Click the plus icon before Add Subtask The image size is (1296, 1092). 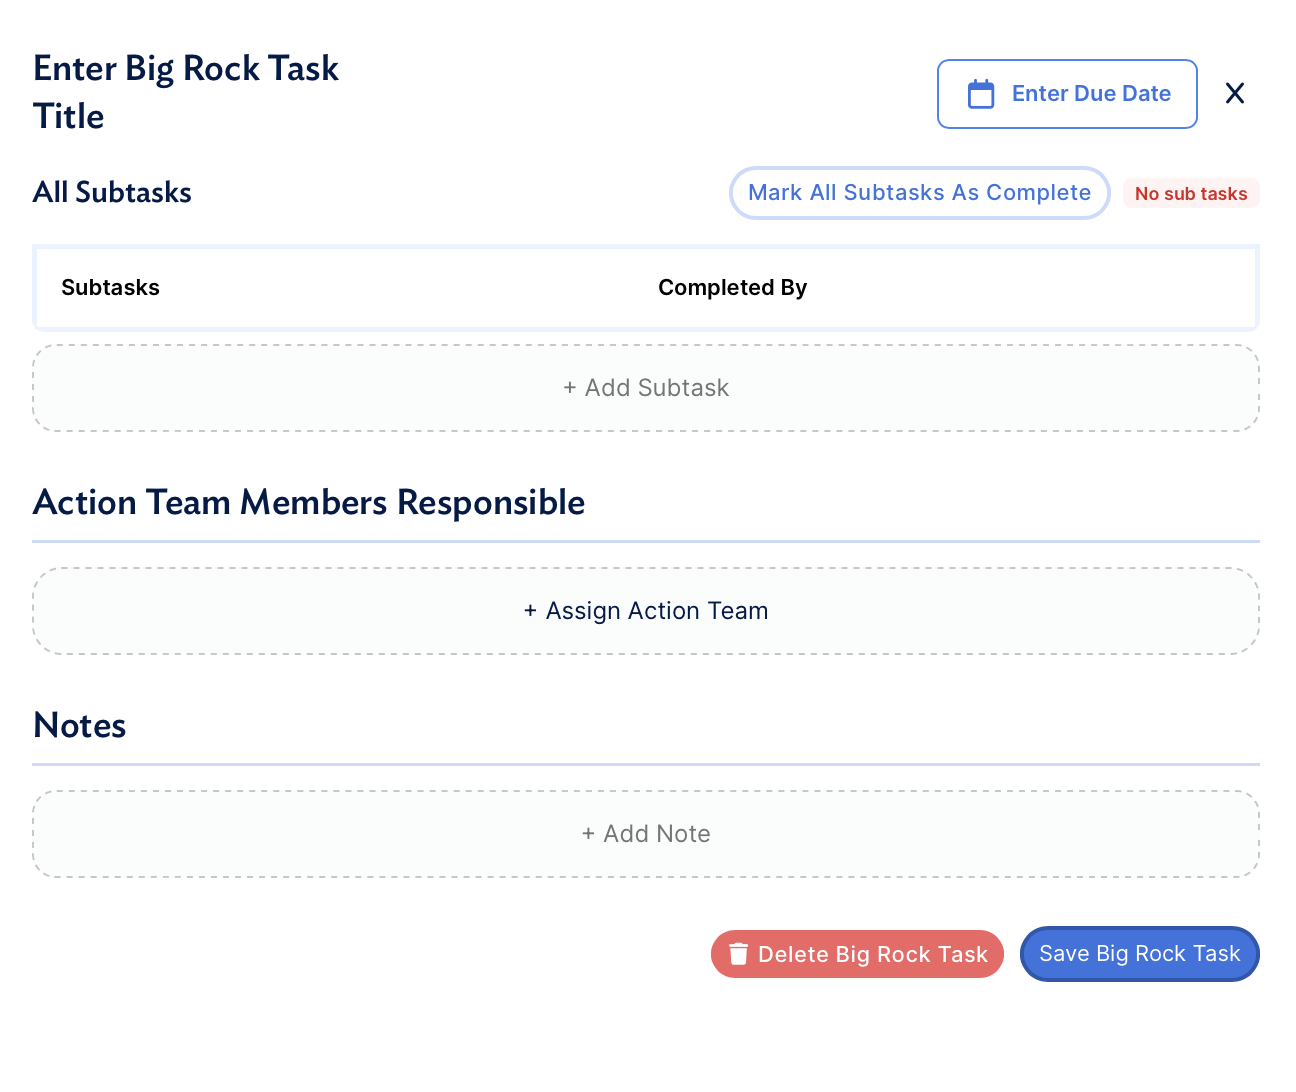pos(570,388)
